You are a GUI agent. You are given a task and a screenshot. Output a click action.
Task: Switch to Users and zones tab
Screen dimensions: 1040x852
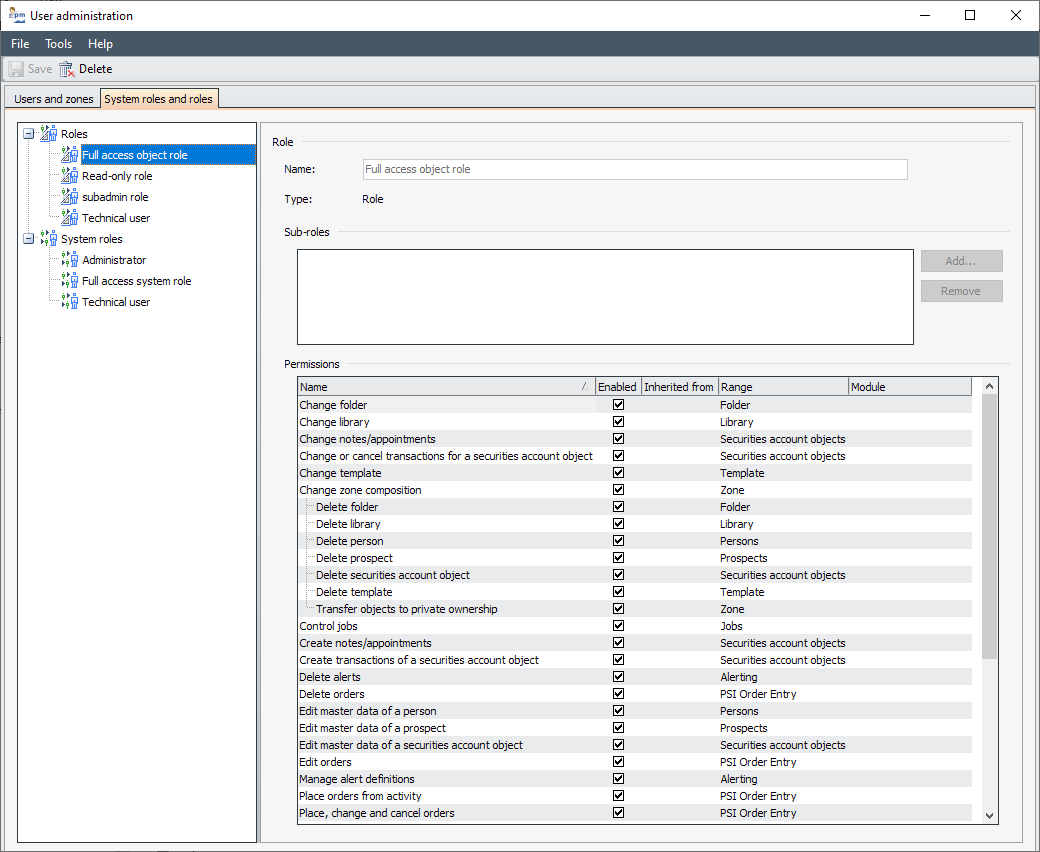(x=54, y=99)
